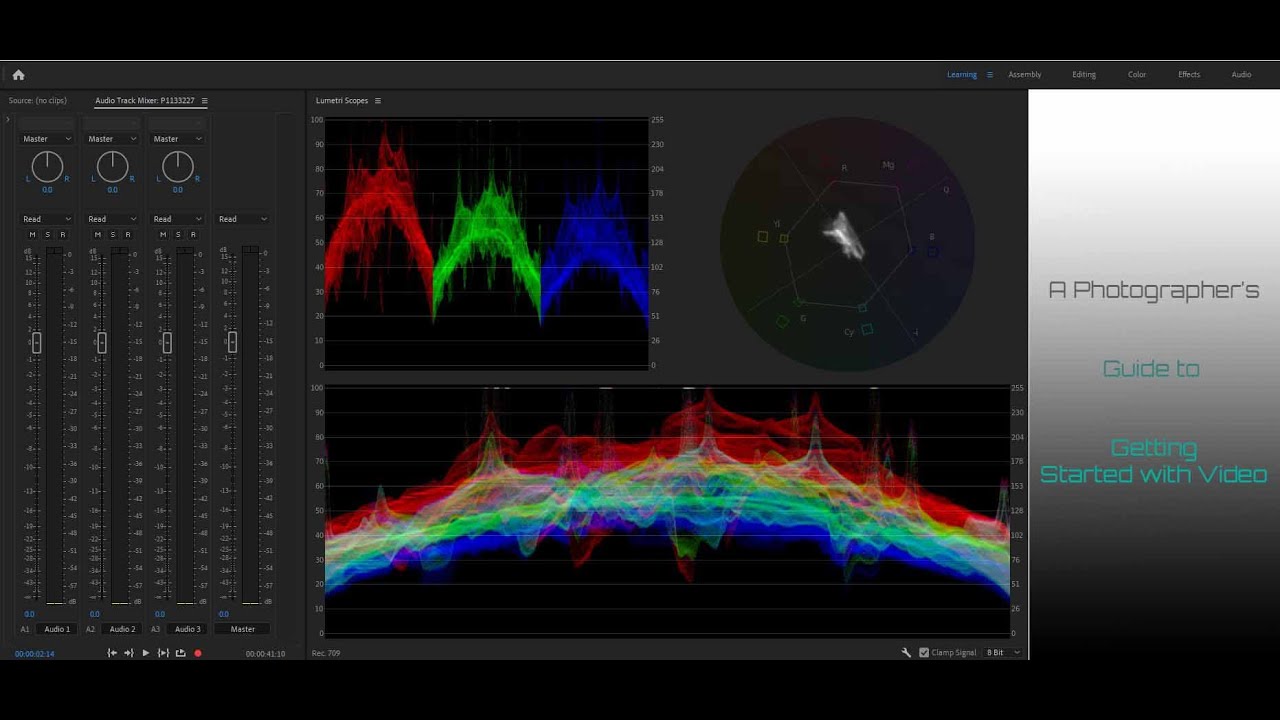
Task: Click the Audio 1 volume value 0.0
Action: (x=30, y=614)
